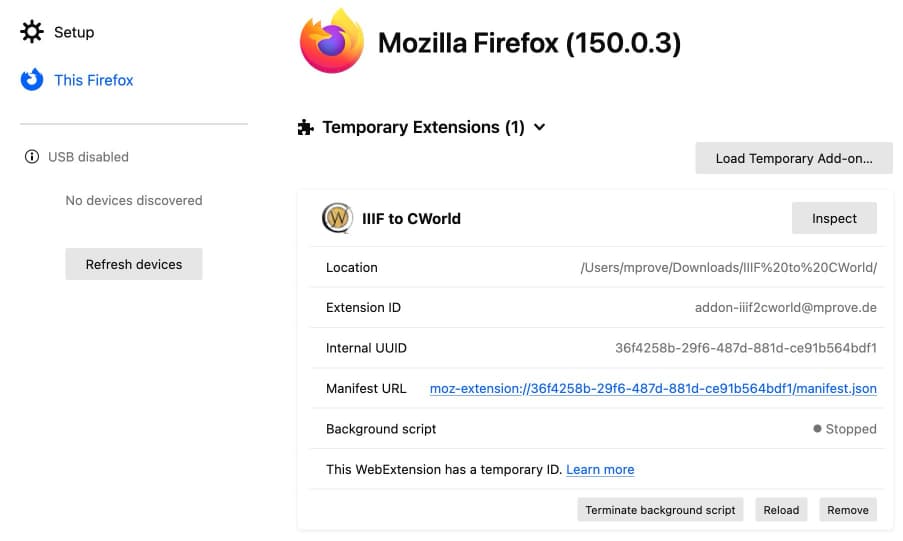
Task: Inspect the IIIF to CWorld extension
Action: click(834, 218)
